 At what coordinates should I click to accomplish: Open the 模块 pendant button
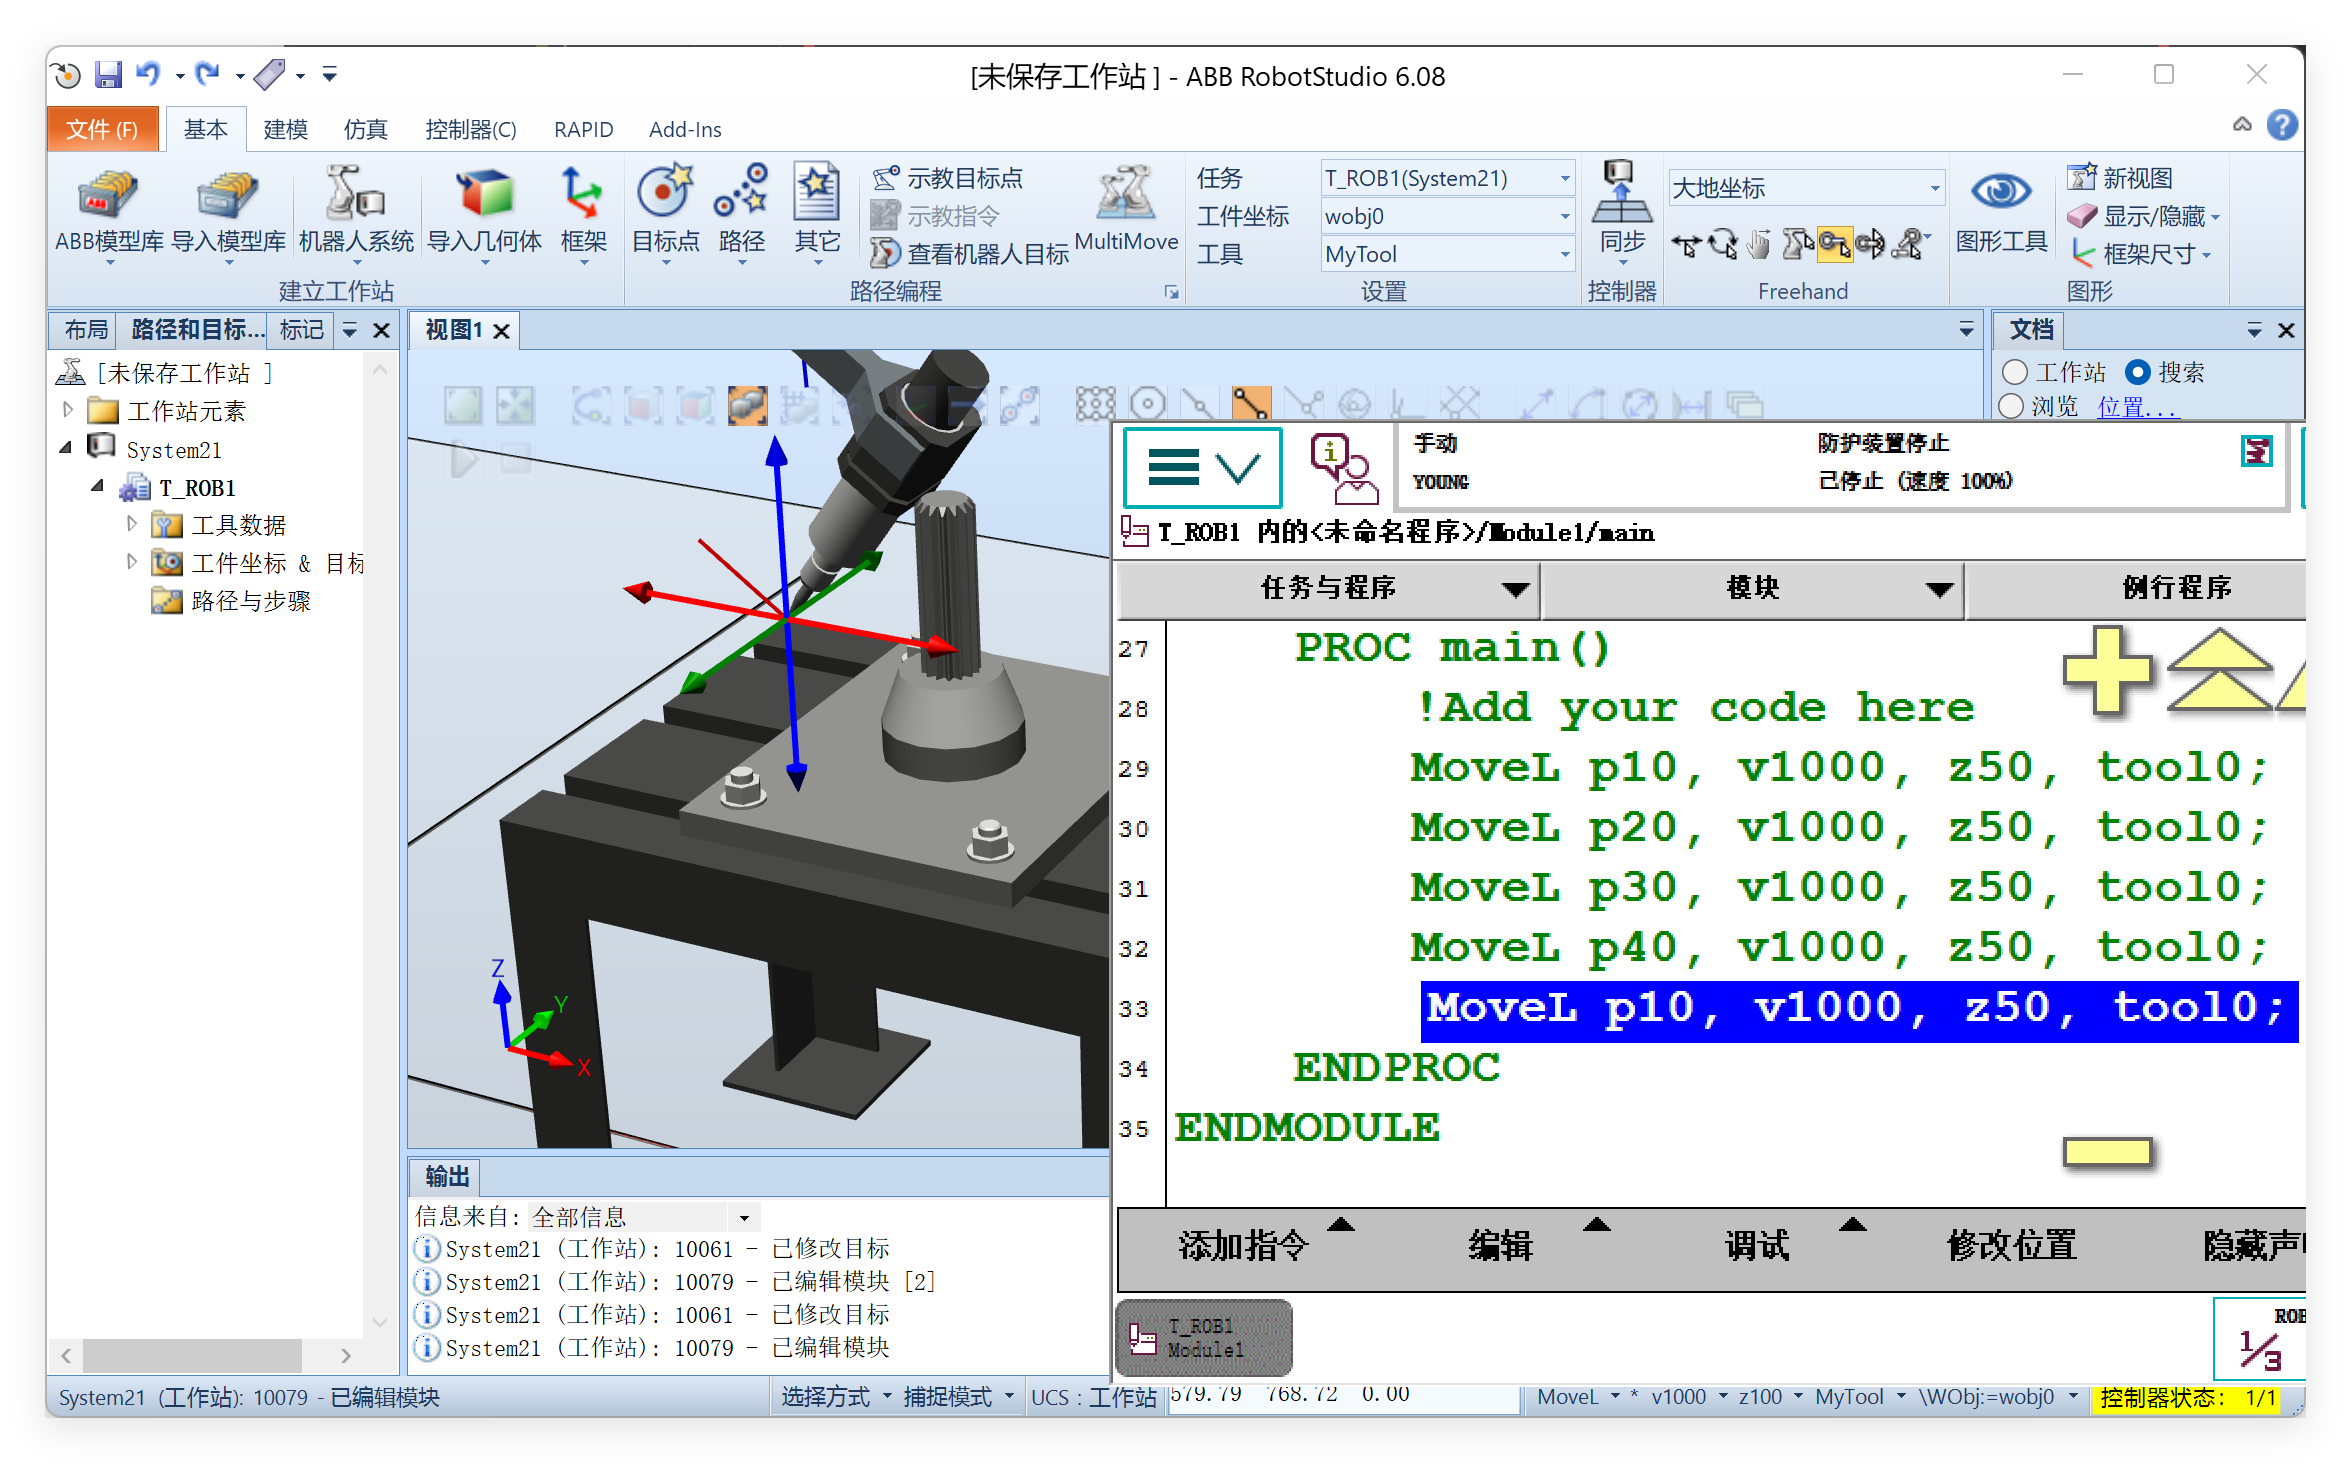(x=1752, y=588)
